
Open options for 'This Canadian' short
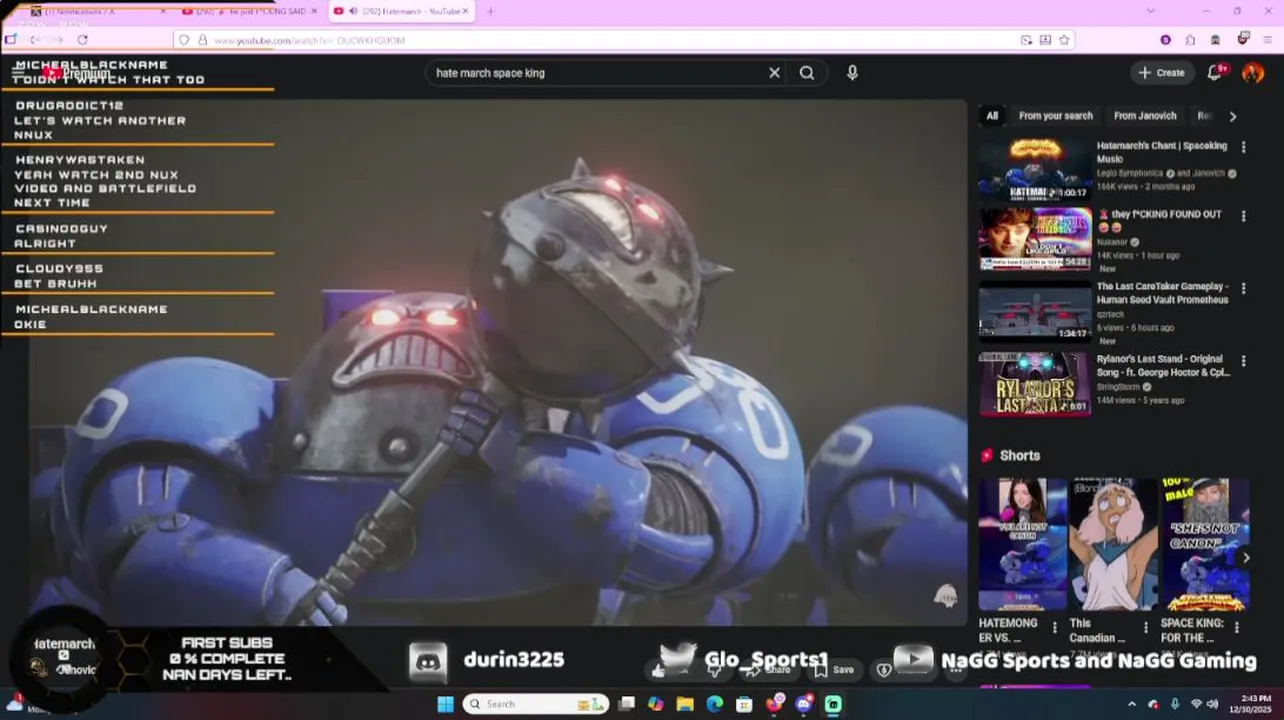(1146, 627)
